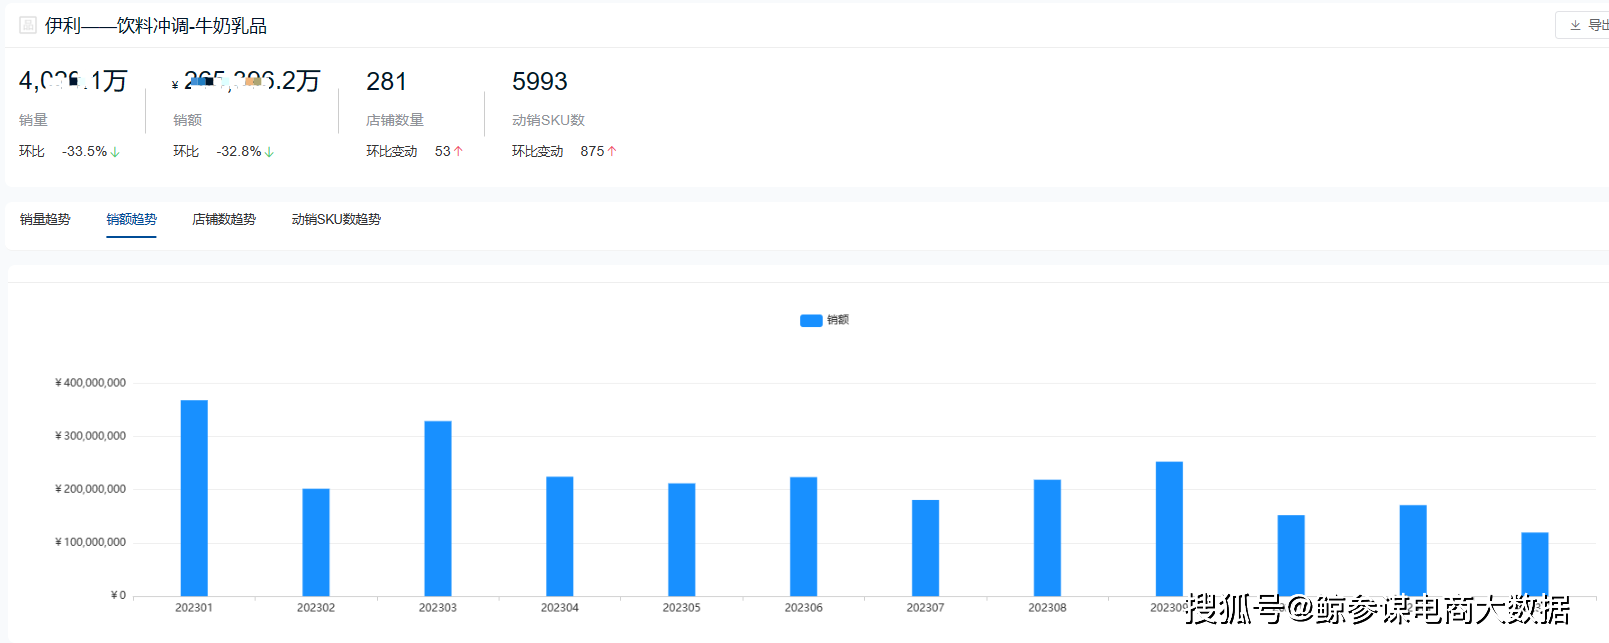Click the 202309 sales bar
1609x643 pixels.
(x=1170, y=529)
